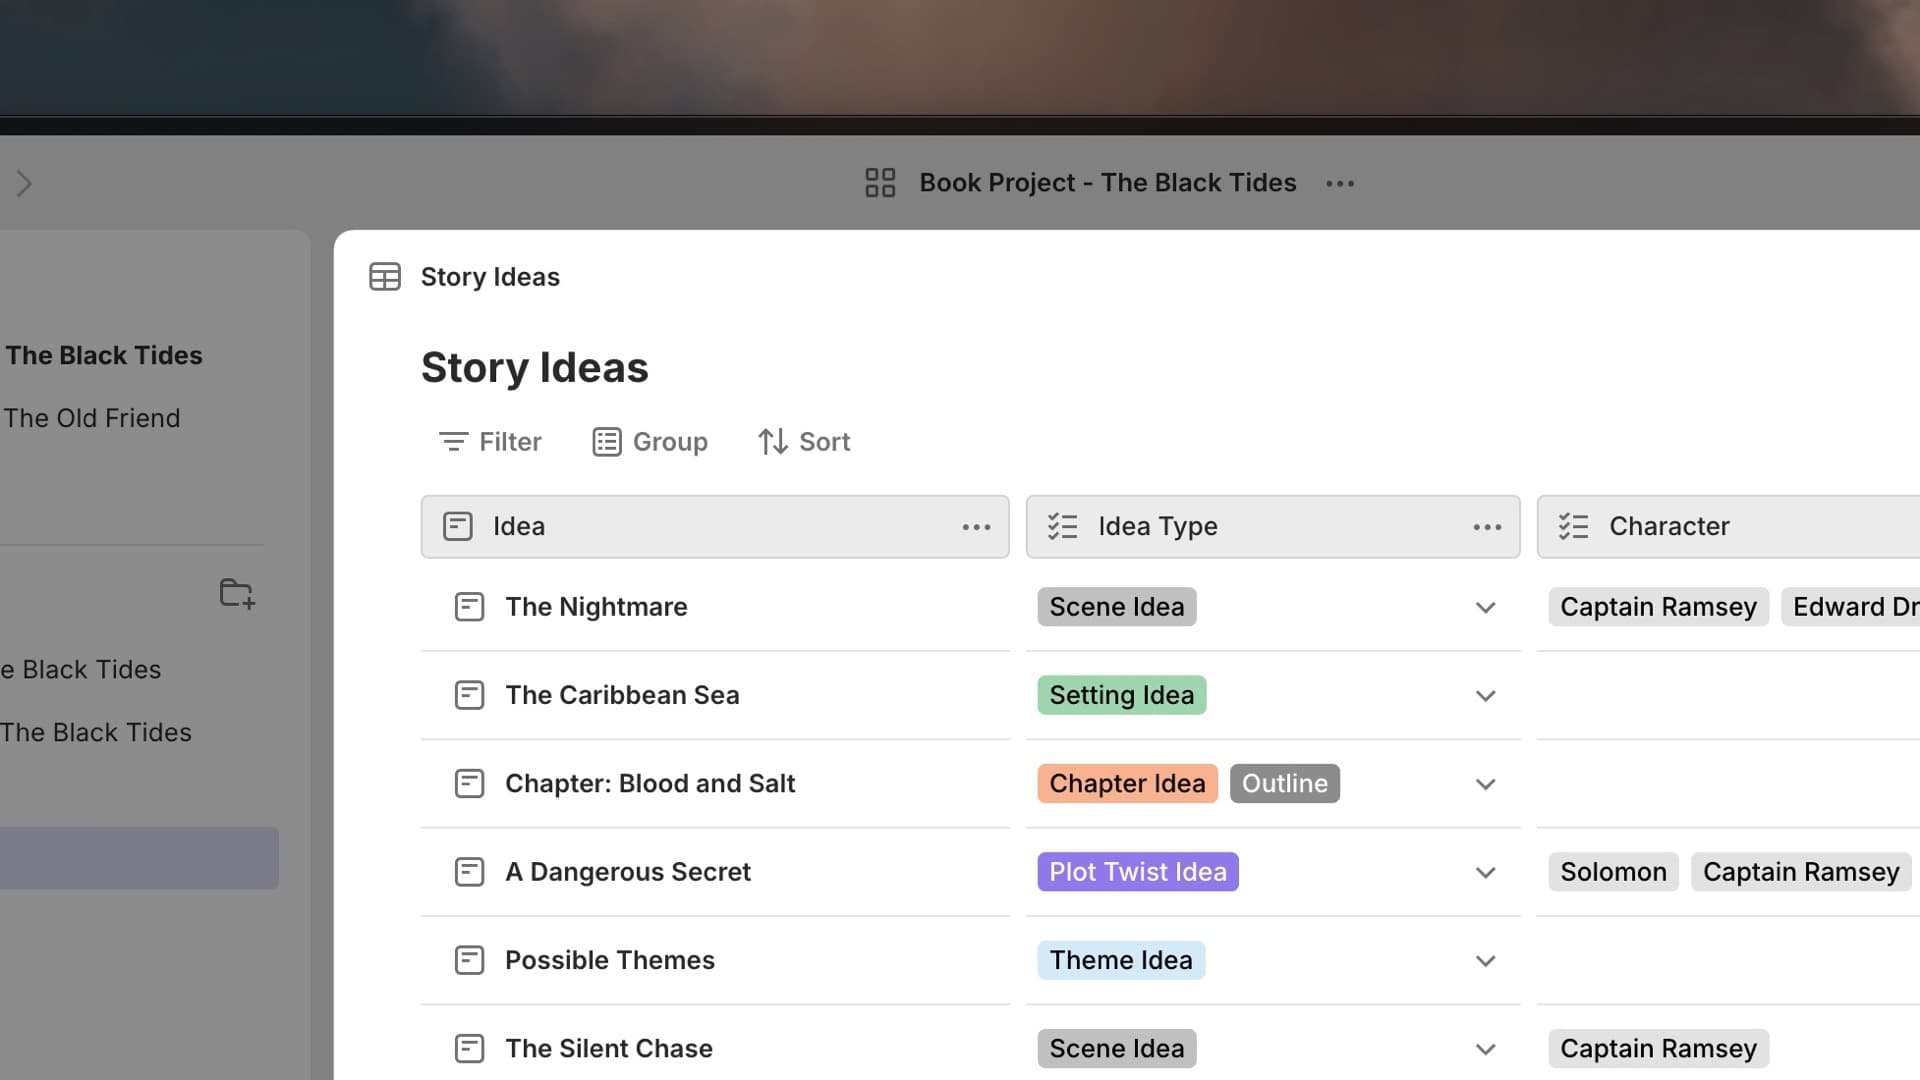Click the table icon beside Story Ideas breadcrumb

coord(385,277)
